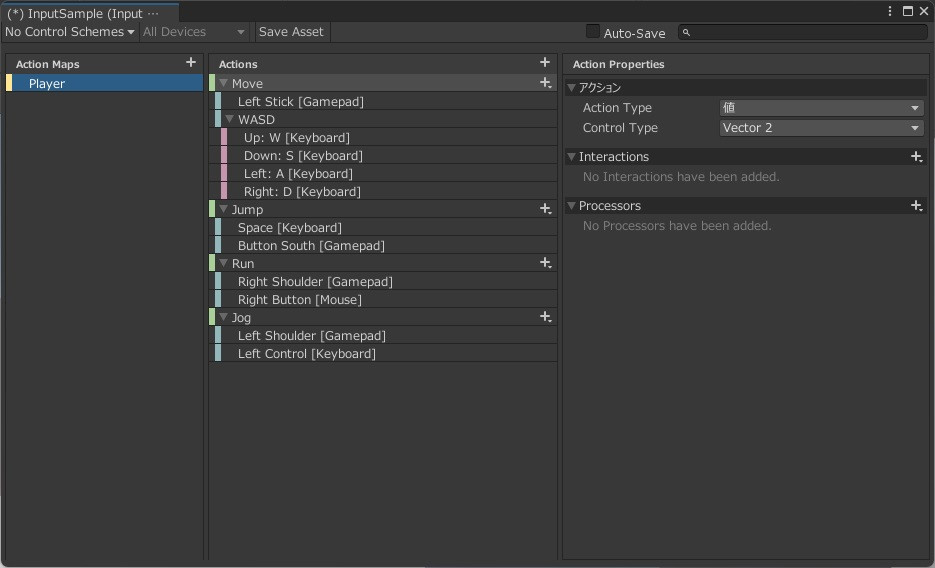Enable the Auto-Save checkbox

[x=593, y=32]
